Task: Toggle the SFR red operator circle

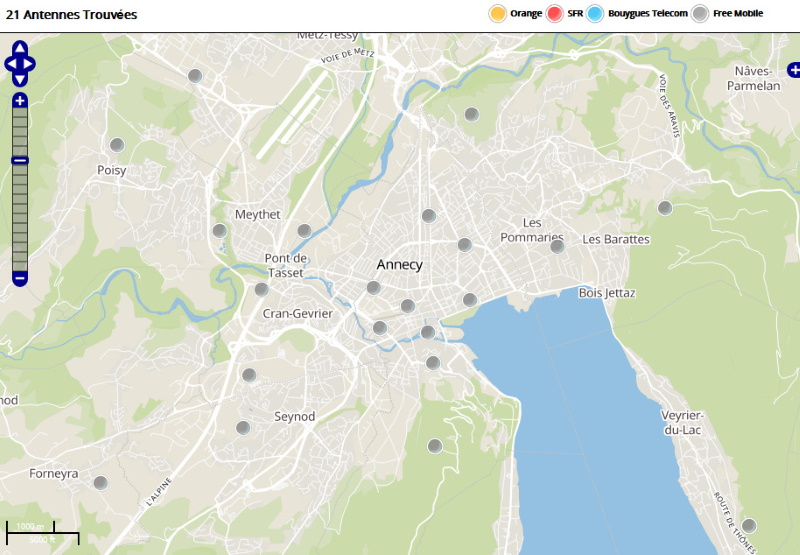Action: [555, 14]
